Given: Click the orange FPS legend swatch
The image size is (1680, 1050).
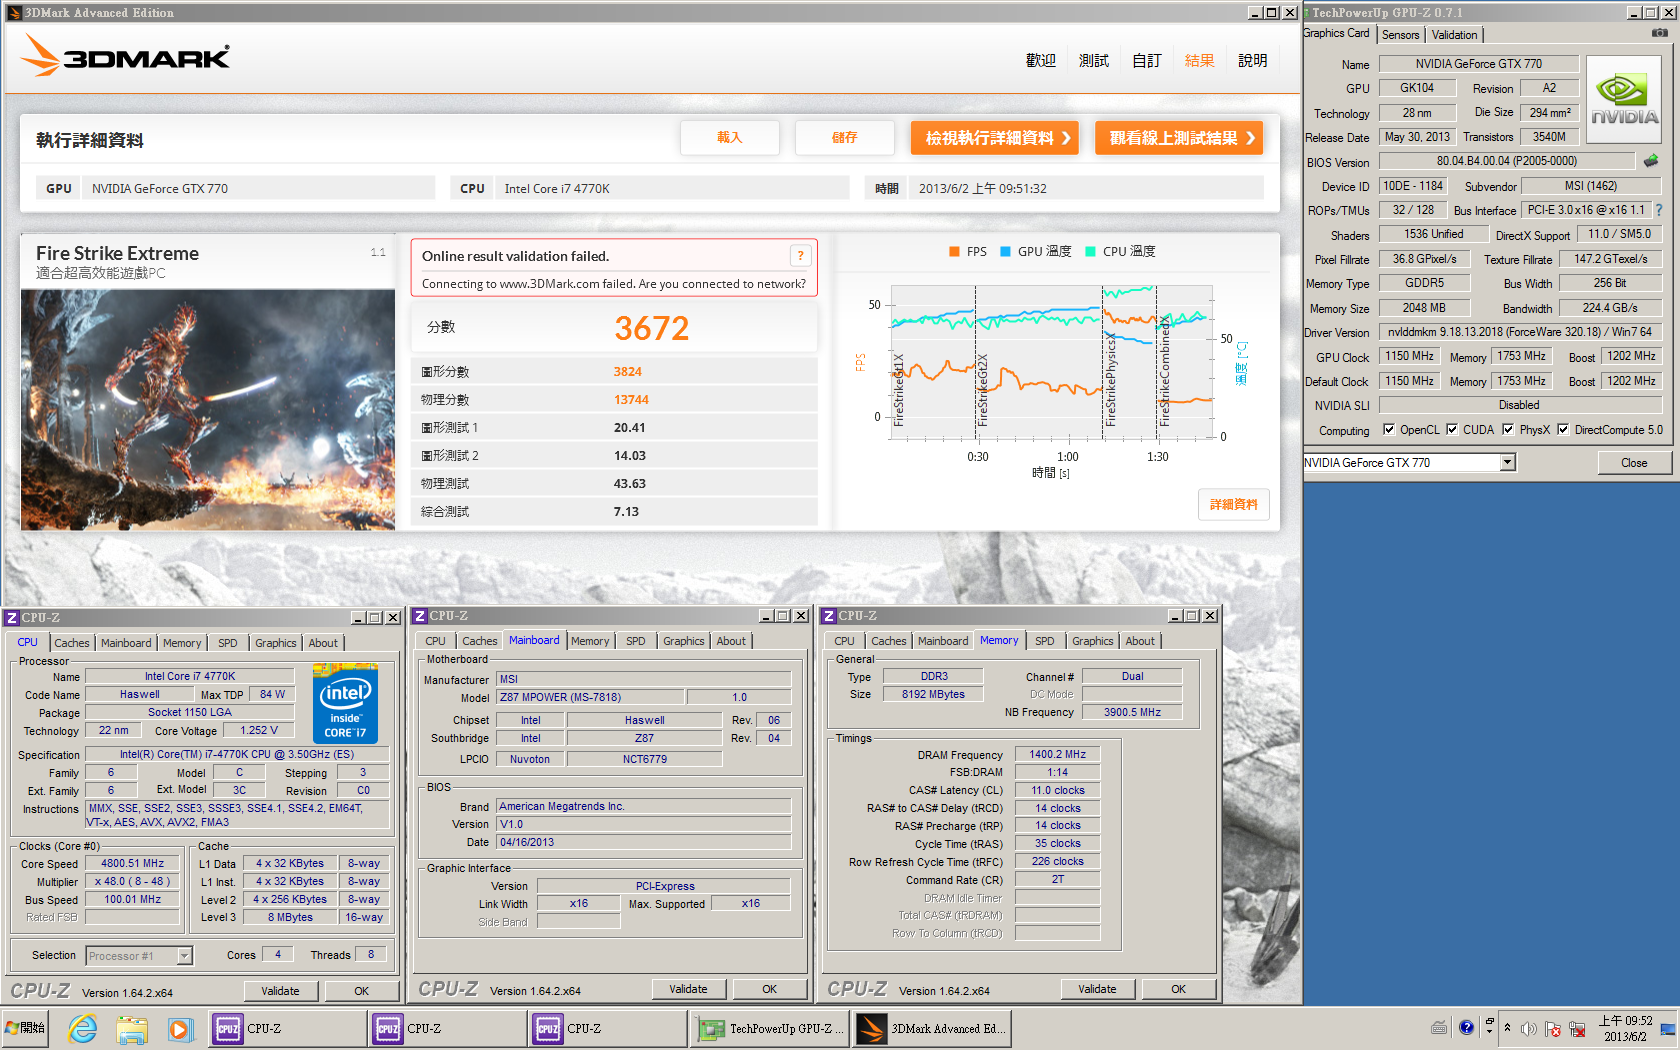Looking at the screenshot, I should pos(954,252).
